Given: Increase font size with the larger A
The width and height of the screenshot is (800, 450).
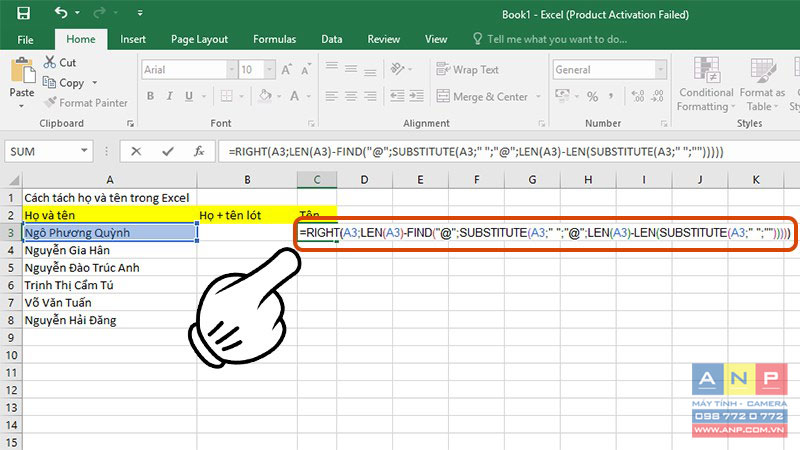Looking at the screenshot, I should click(x=287, y=69).
